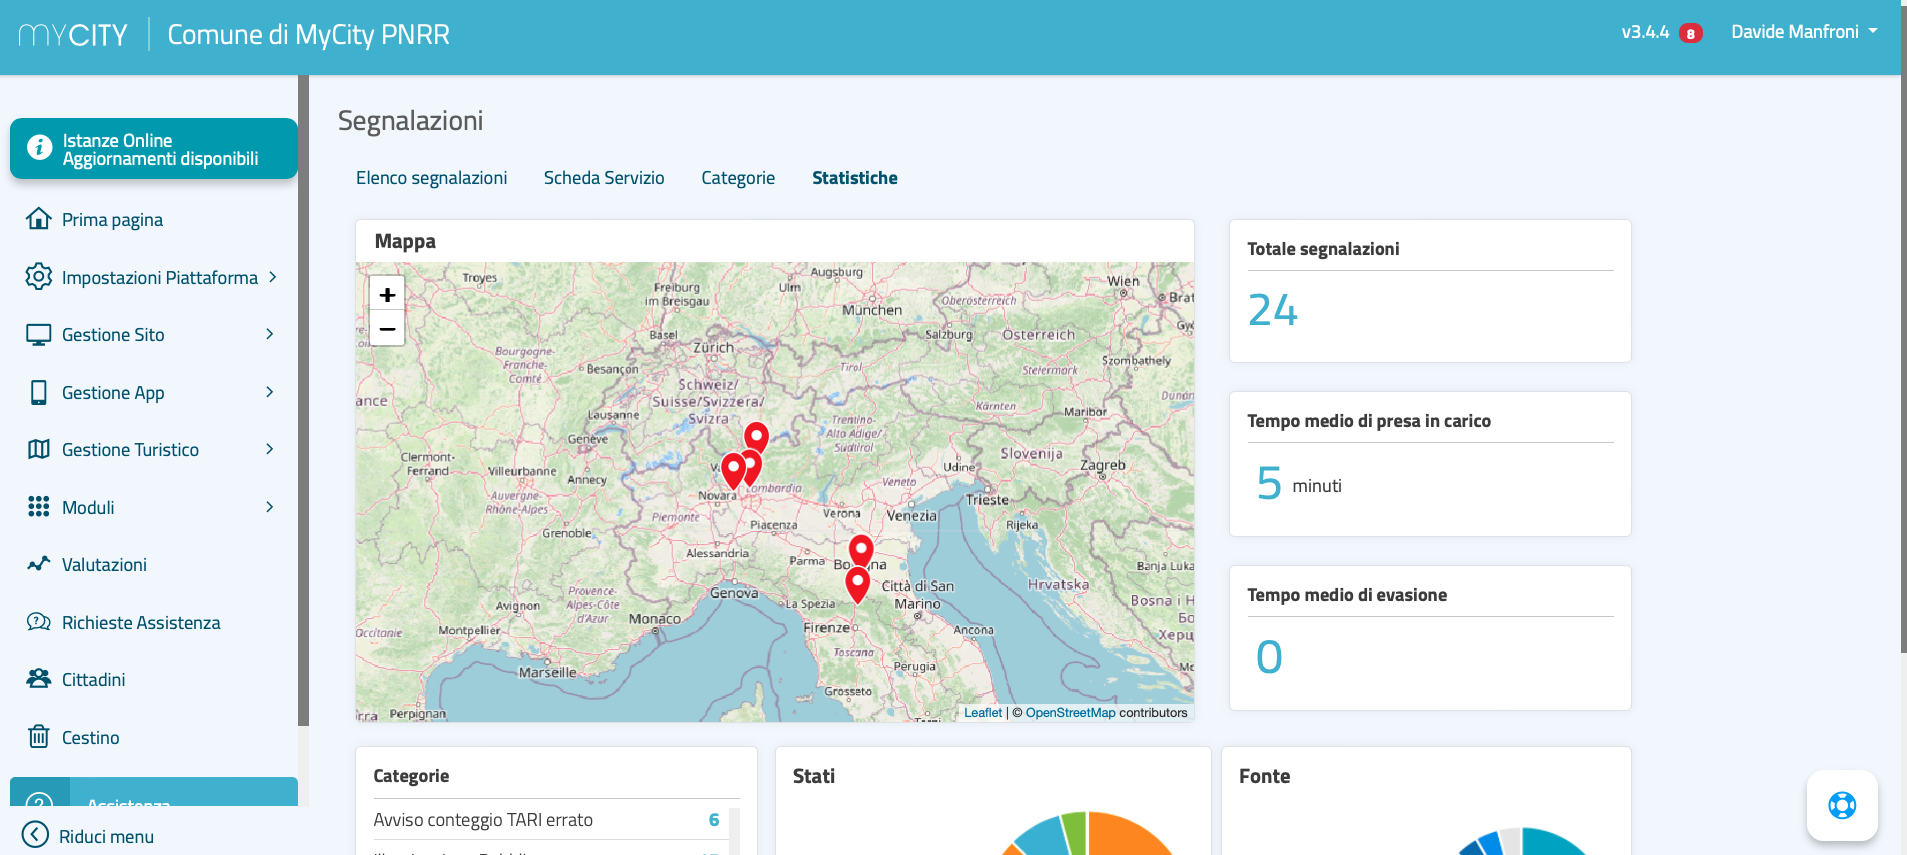The height and width of the screenshot is (855, 1907).
Task: Click the Istanze Online info icon
Action: 39,148
